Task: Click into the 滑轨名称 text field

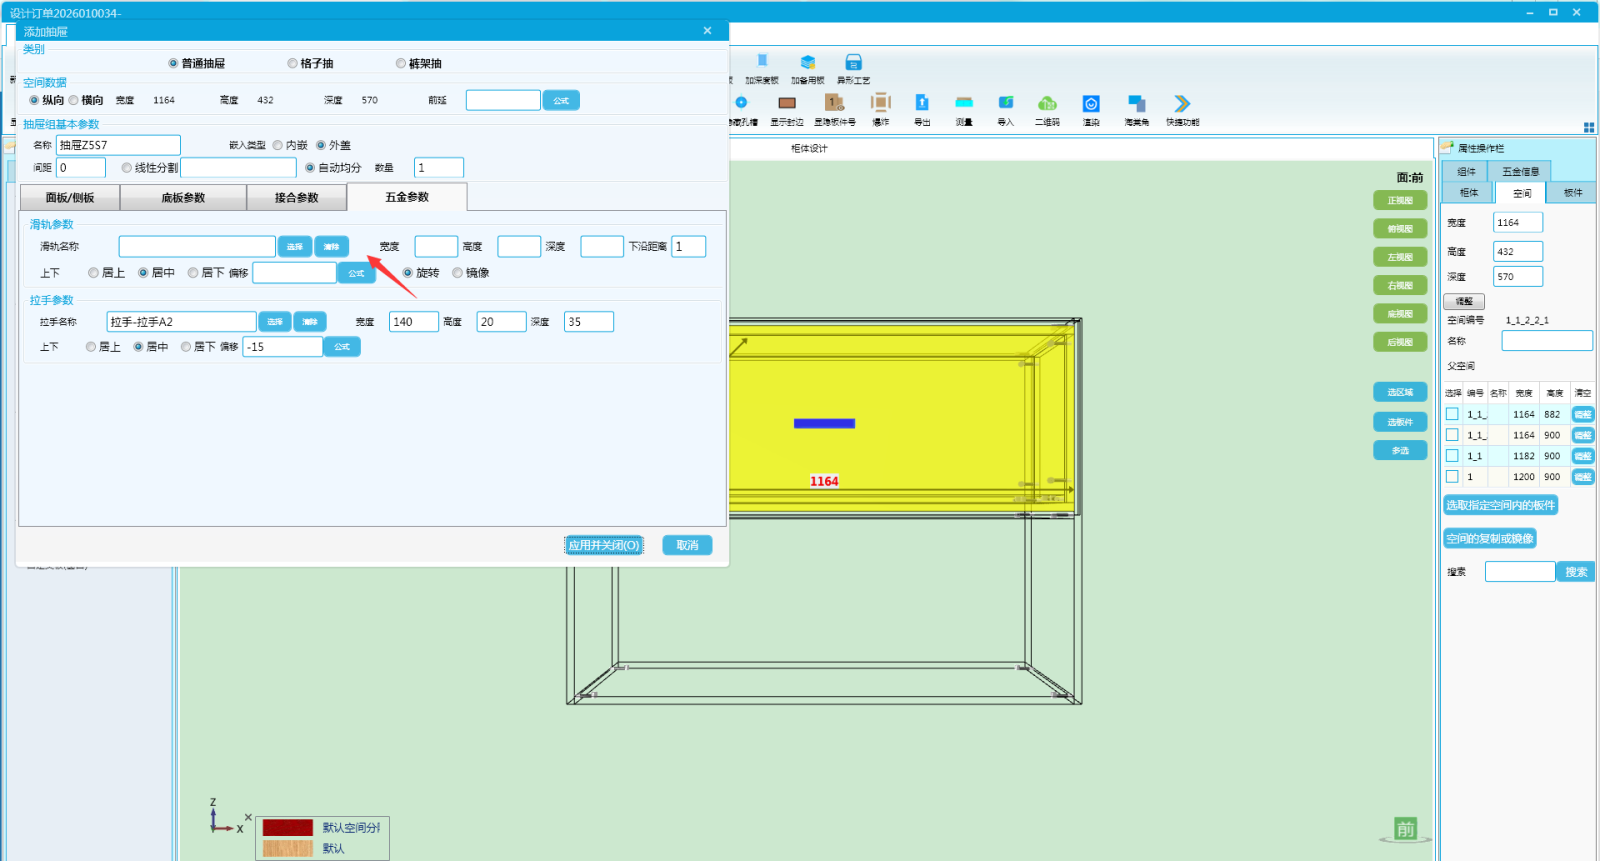Action: point(197,247)
